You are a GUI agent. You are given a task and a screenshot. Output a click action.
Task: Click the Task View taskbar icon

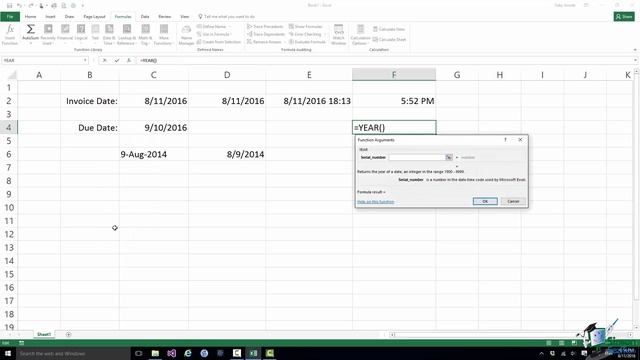[x=138, y=353]
